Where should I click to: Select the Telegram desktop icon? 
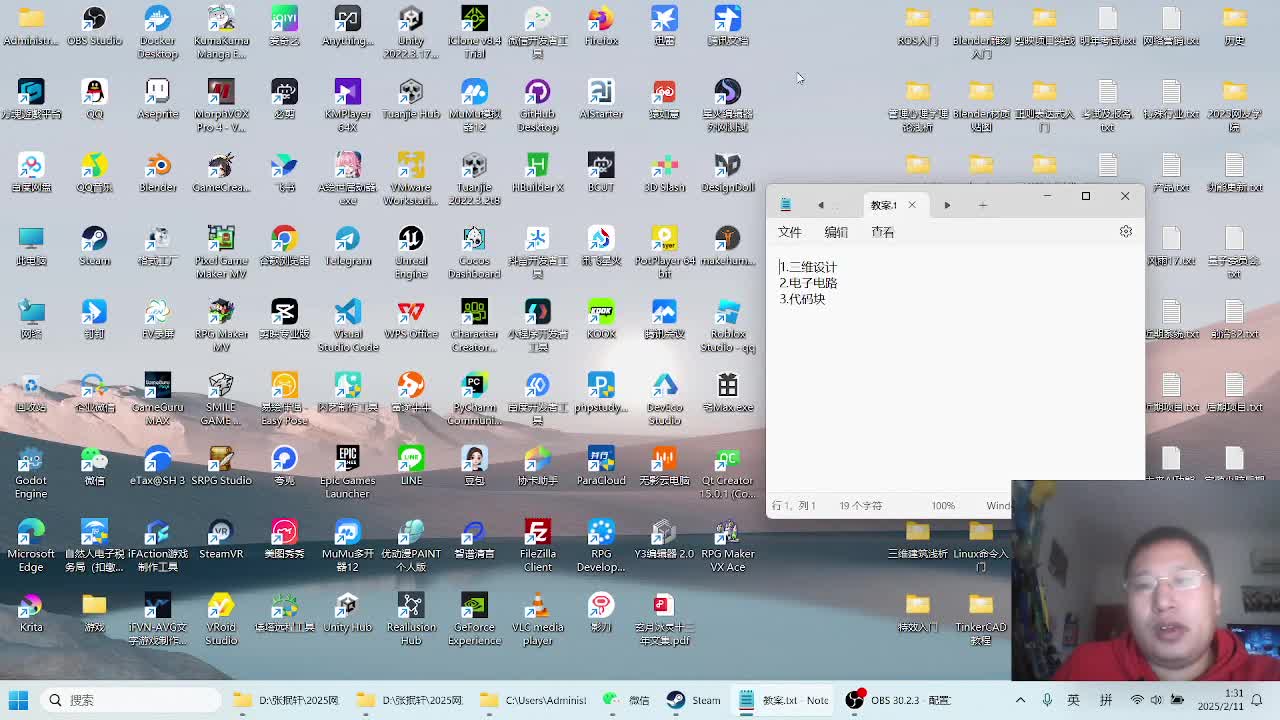(348, 246)
